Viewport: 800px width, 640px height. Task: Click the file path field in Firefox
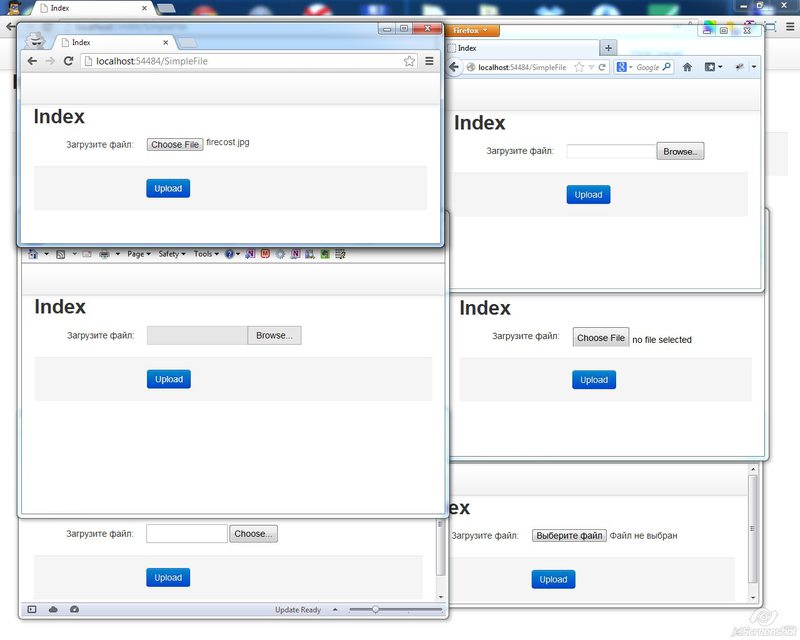point(611,152)
